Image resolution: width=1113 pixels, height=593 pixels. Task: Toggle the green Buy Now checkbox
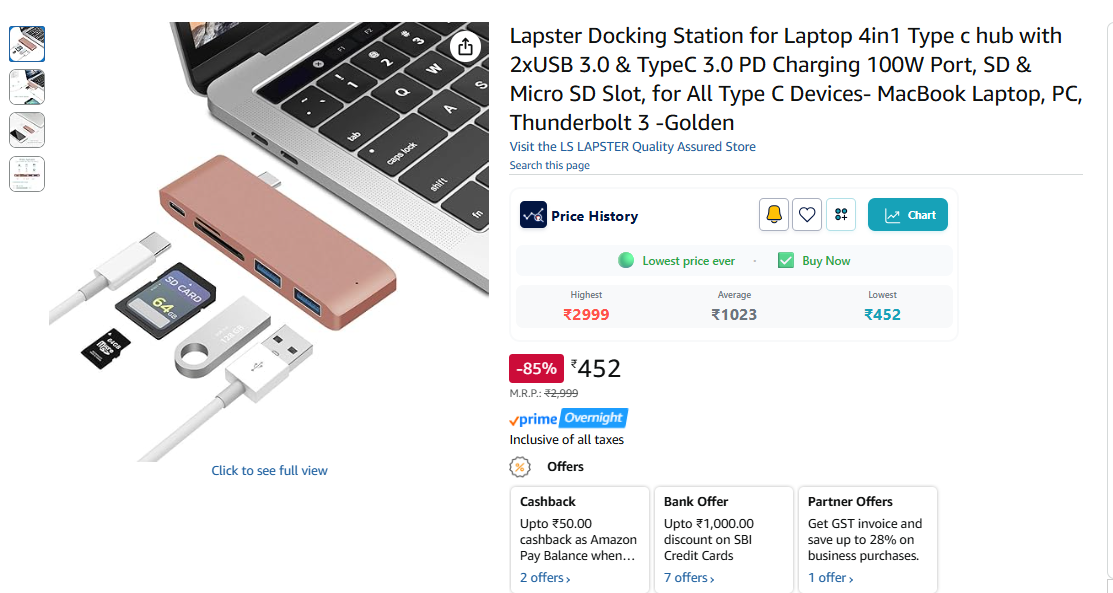tap(786, 261)
